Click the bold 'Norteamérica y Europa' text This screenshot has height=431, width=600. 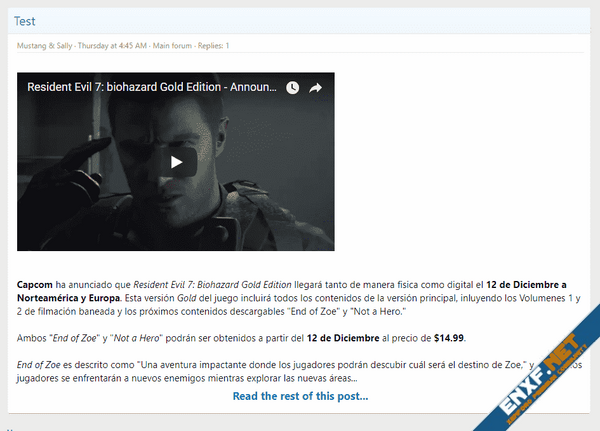68,298
